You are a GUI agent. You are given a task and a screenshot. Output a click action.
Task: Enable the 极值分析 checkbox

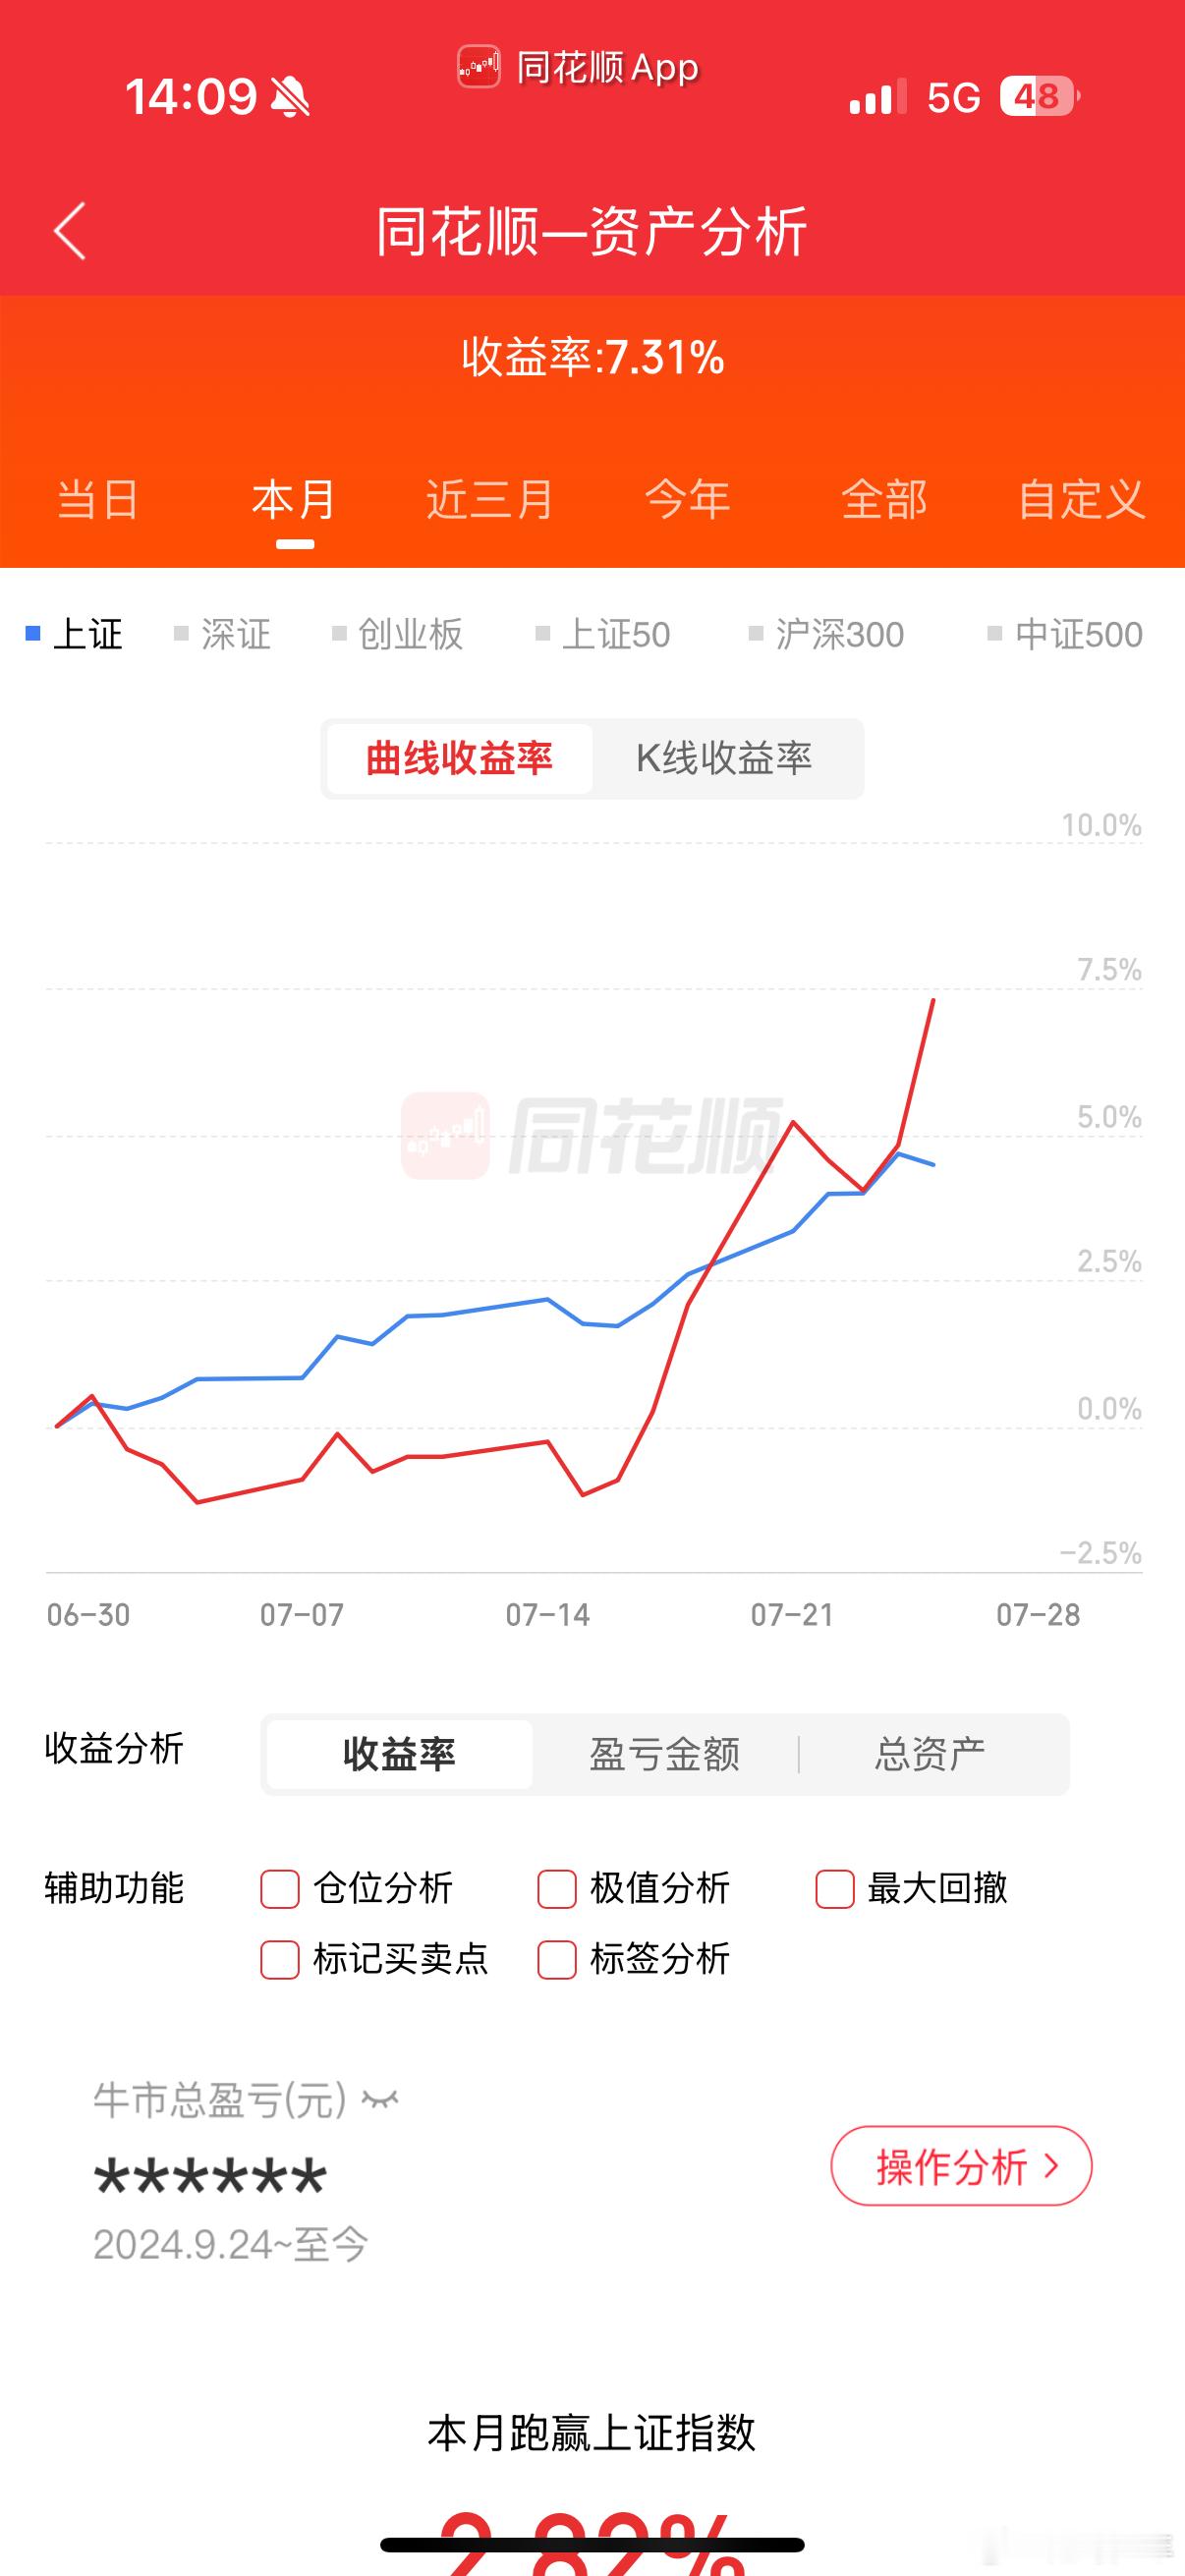pos(557,1889)
